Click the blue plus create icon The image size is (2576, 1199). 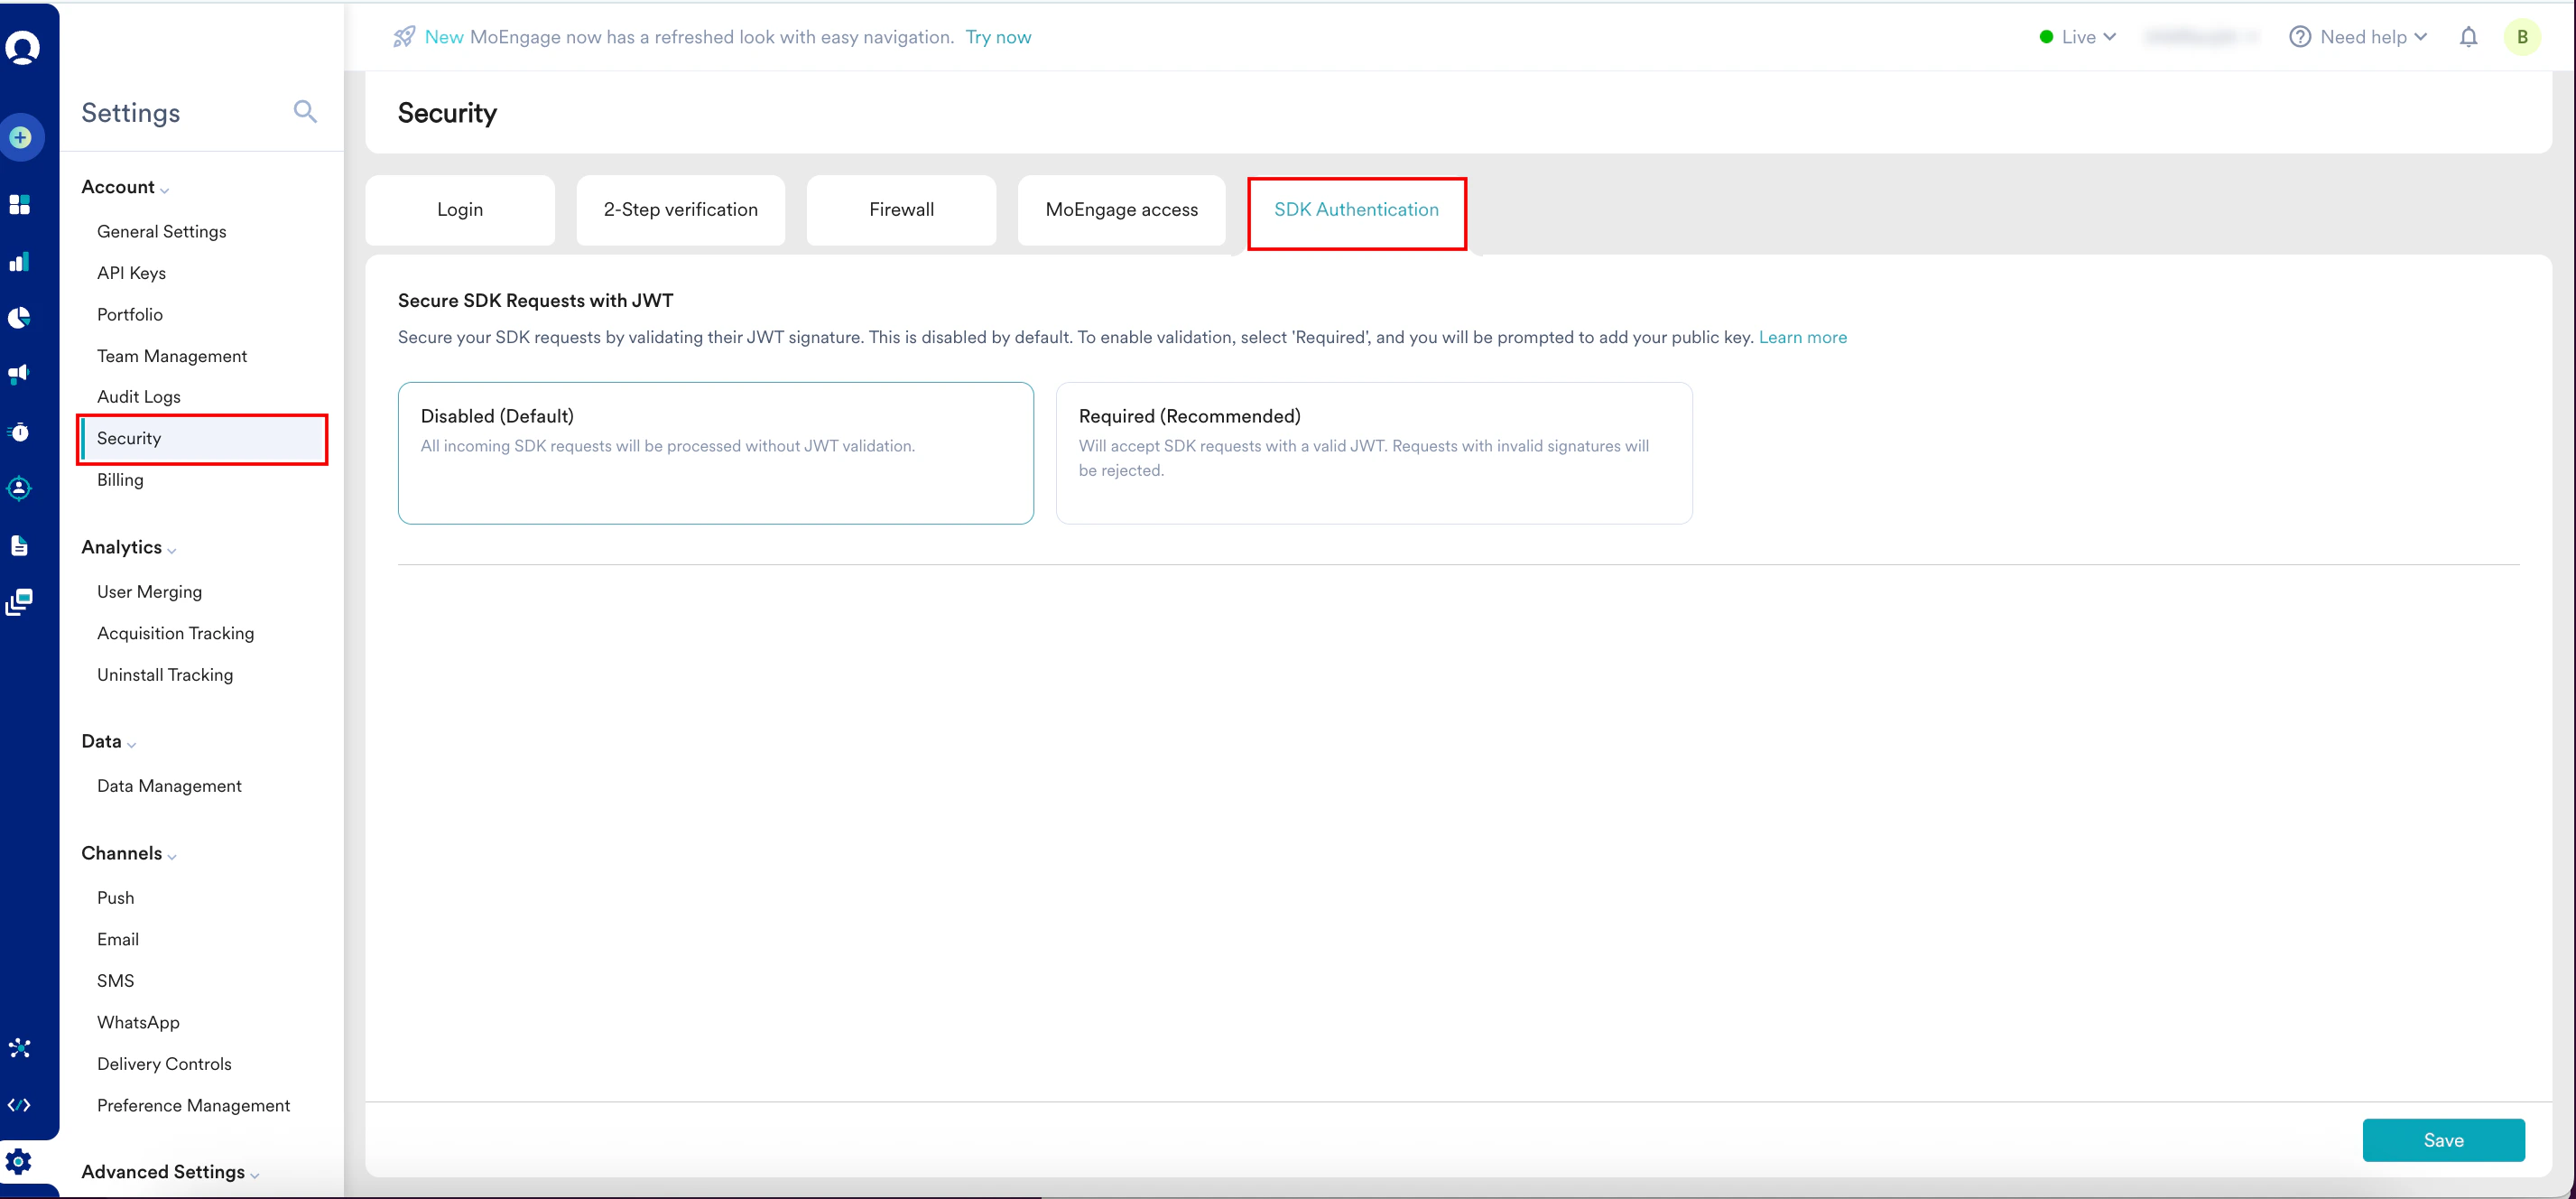tap(21, 138)
